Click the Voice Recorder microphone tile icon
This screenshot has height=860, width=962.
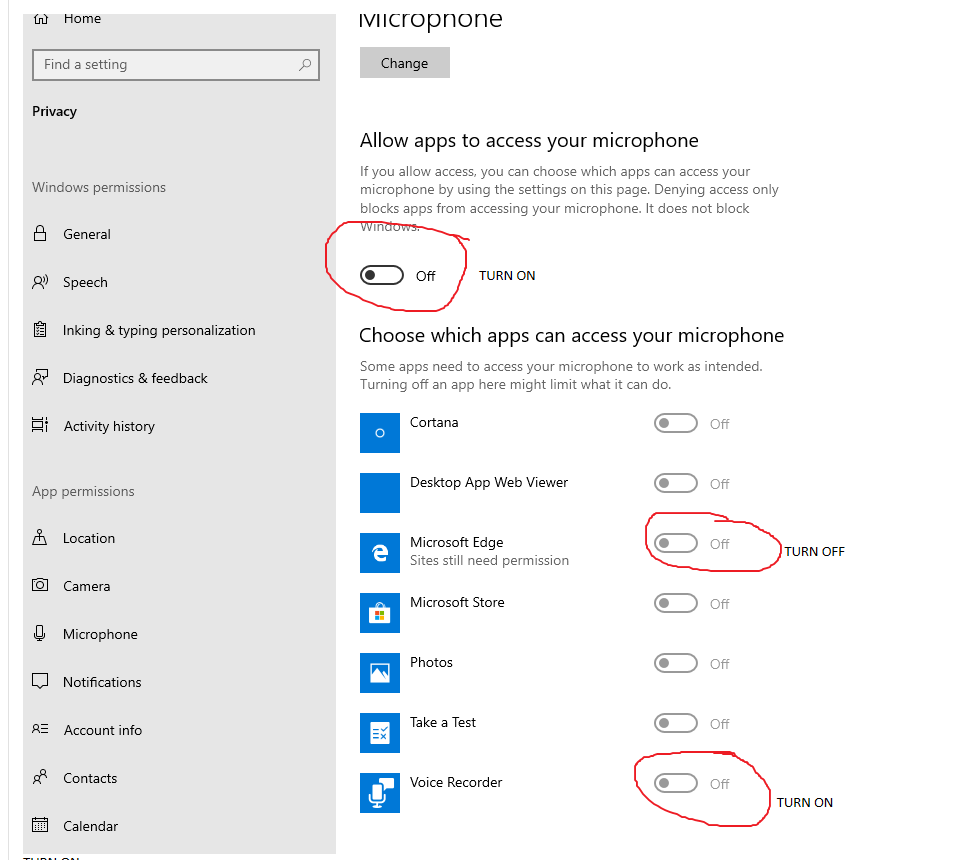click(380, 793)
